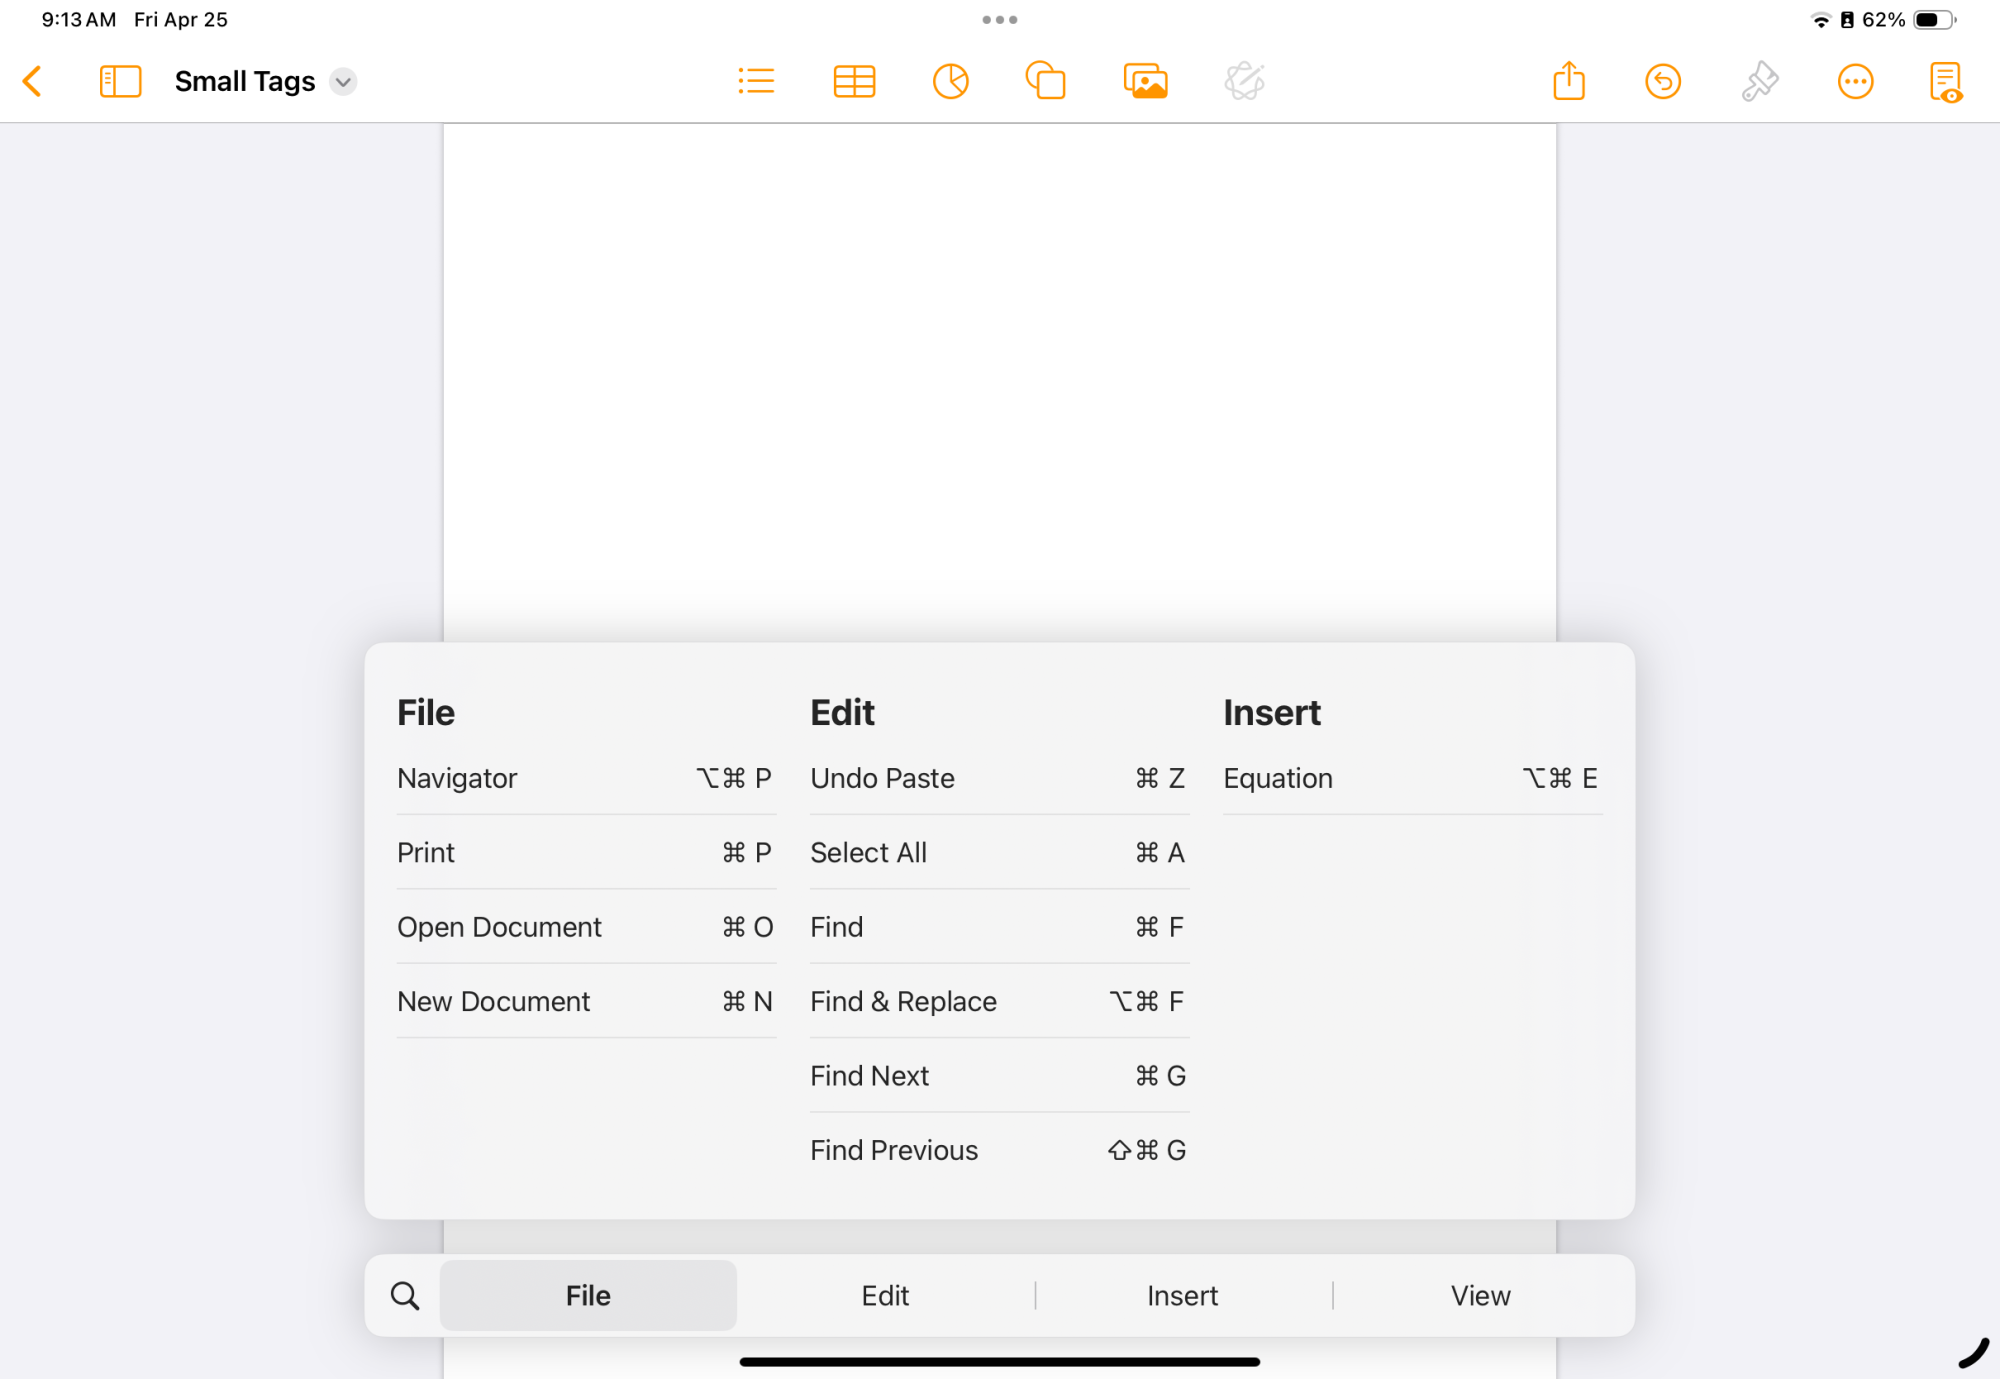
Task: Open the chart insert icon
Action: click(x=950, y=81)
